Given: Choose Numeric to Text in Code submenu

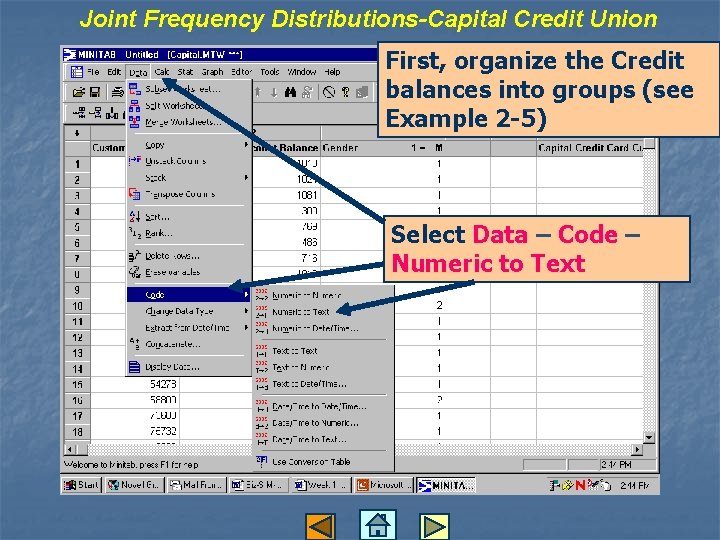Looking at the screenshot, I should (300, 312).
